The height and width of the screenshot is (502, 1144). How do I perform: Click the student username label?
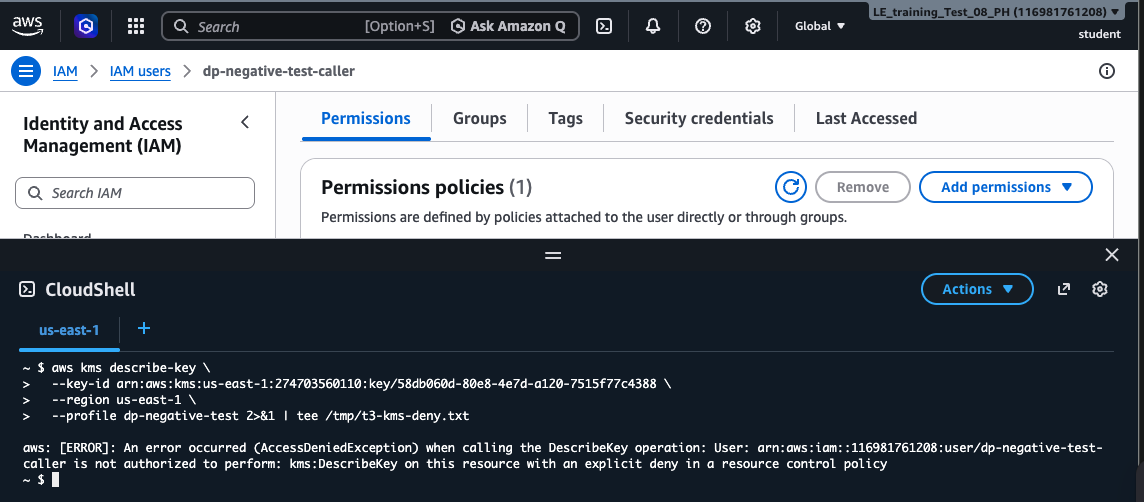point(1099,34)
